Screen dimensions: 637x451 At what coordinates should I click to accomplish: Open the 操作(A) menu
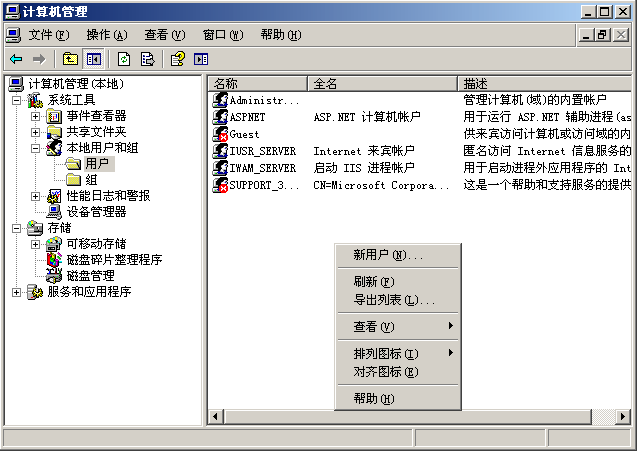point(107,35)
